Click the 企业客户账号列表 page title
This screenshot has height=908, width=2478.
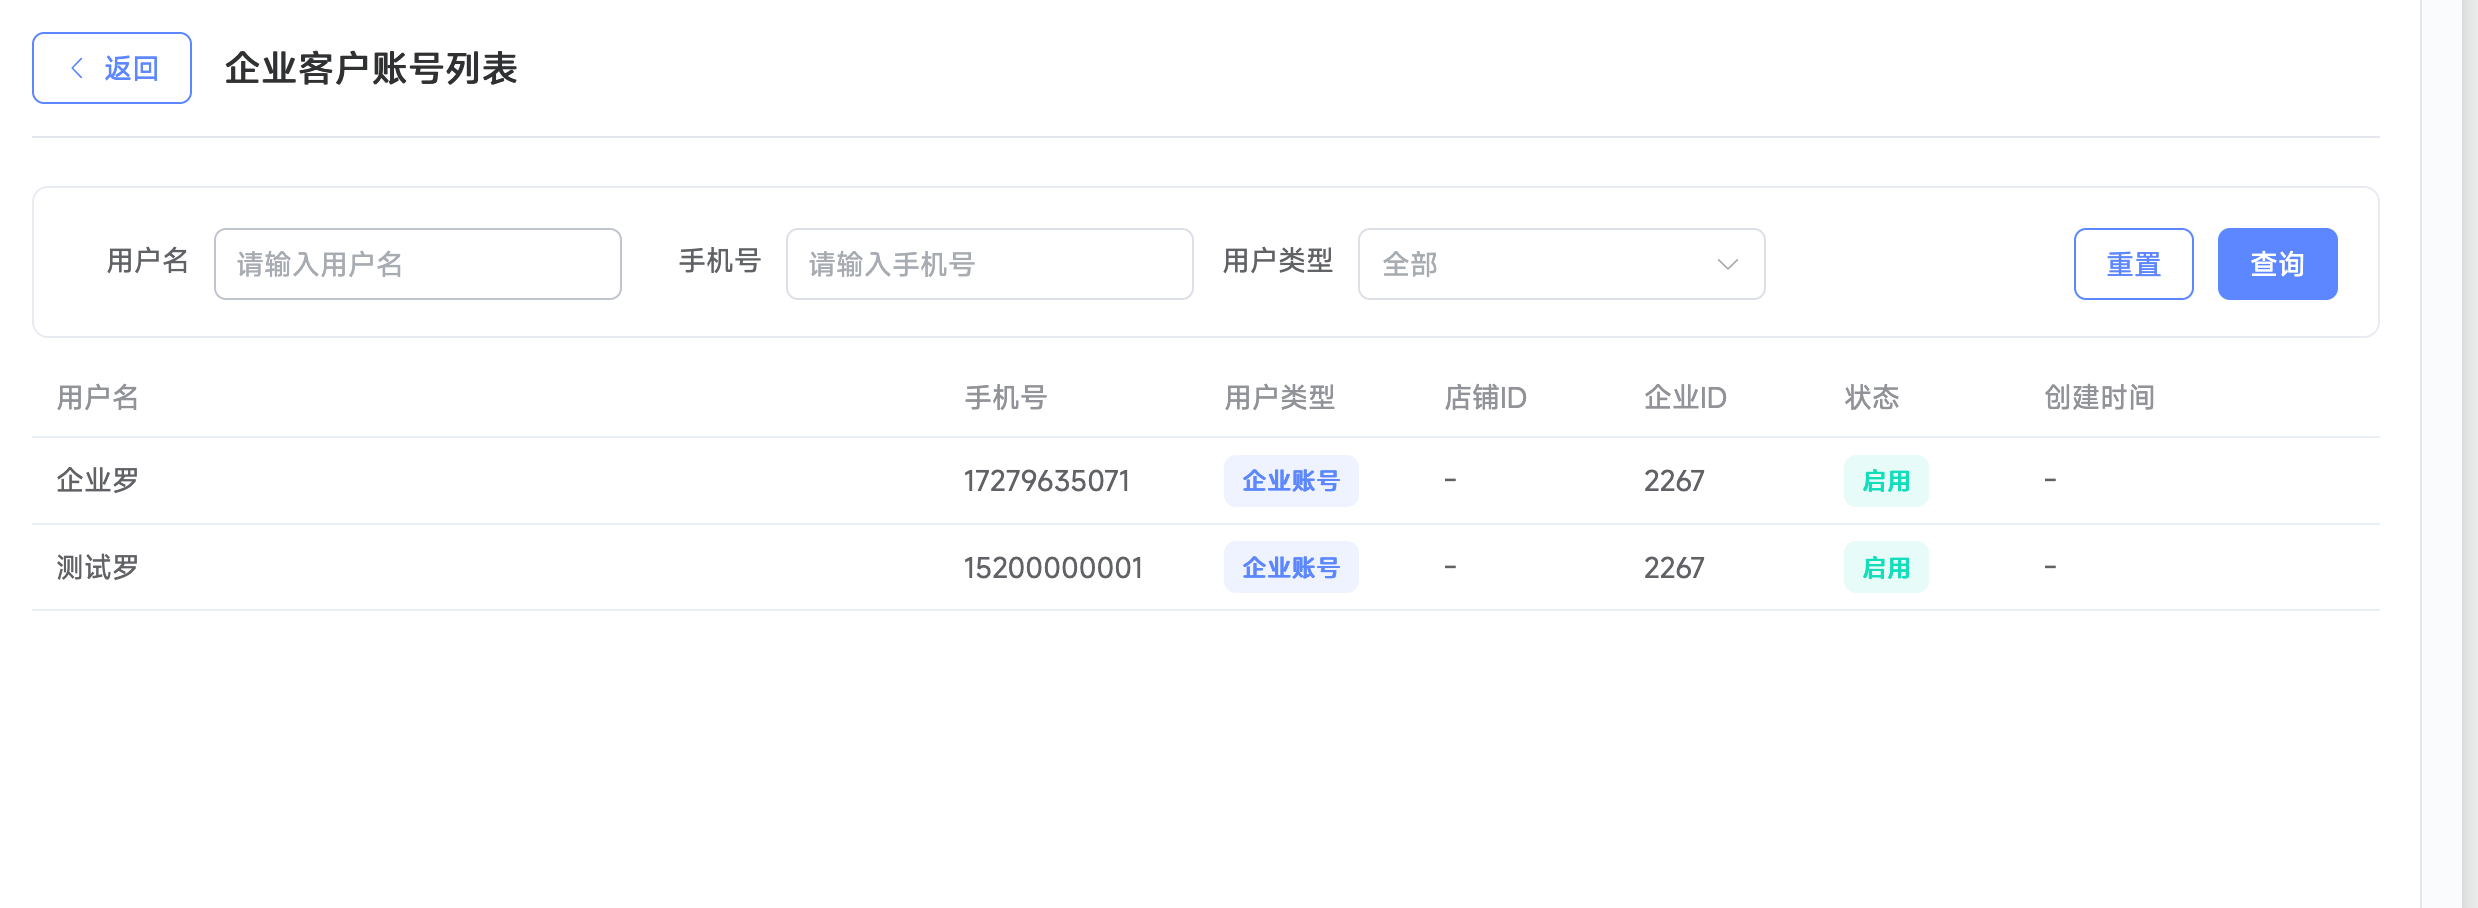(x=371, y=68)
